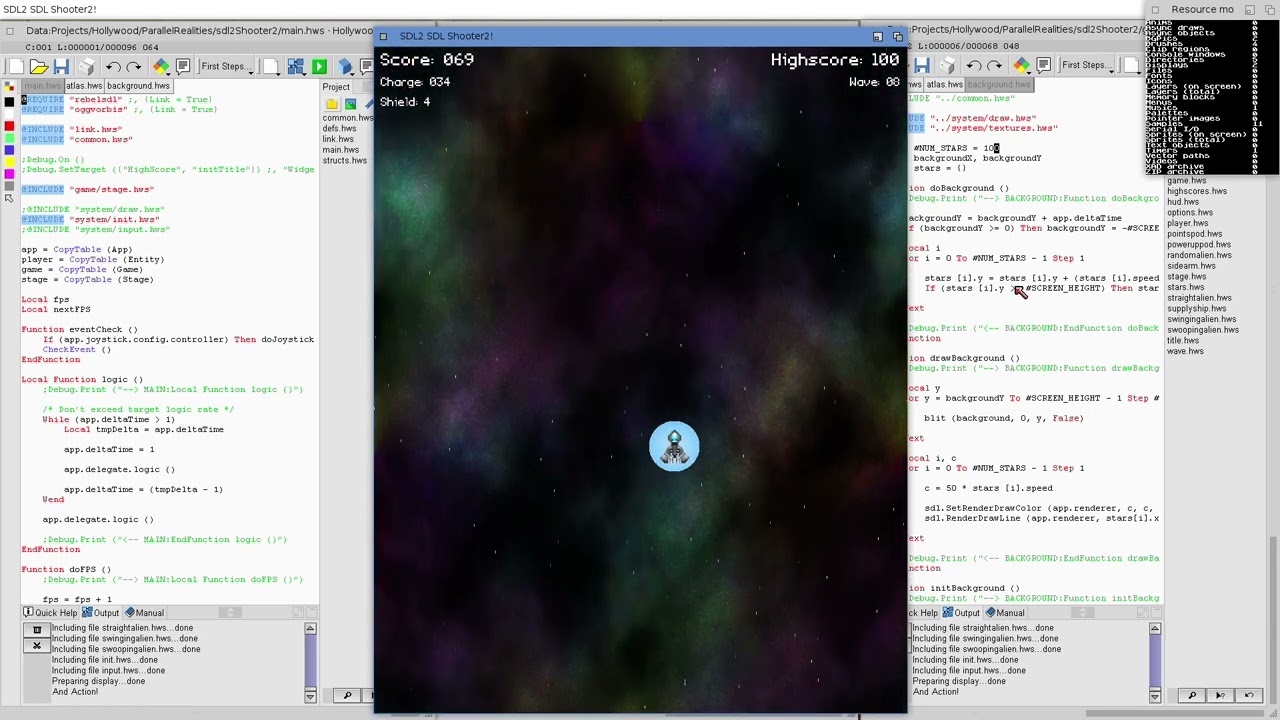Switch to the atlas.hws tab in left editor

point(84,86)
